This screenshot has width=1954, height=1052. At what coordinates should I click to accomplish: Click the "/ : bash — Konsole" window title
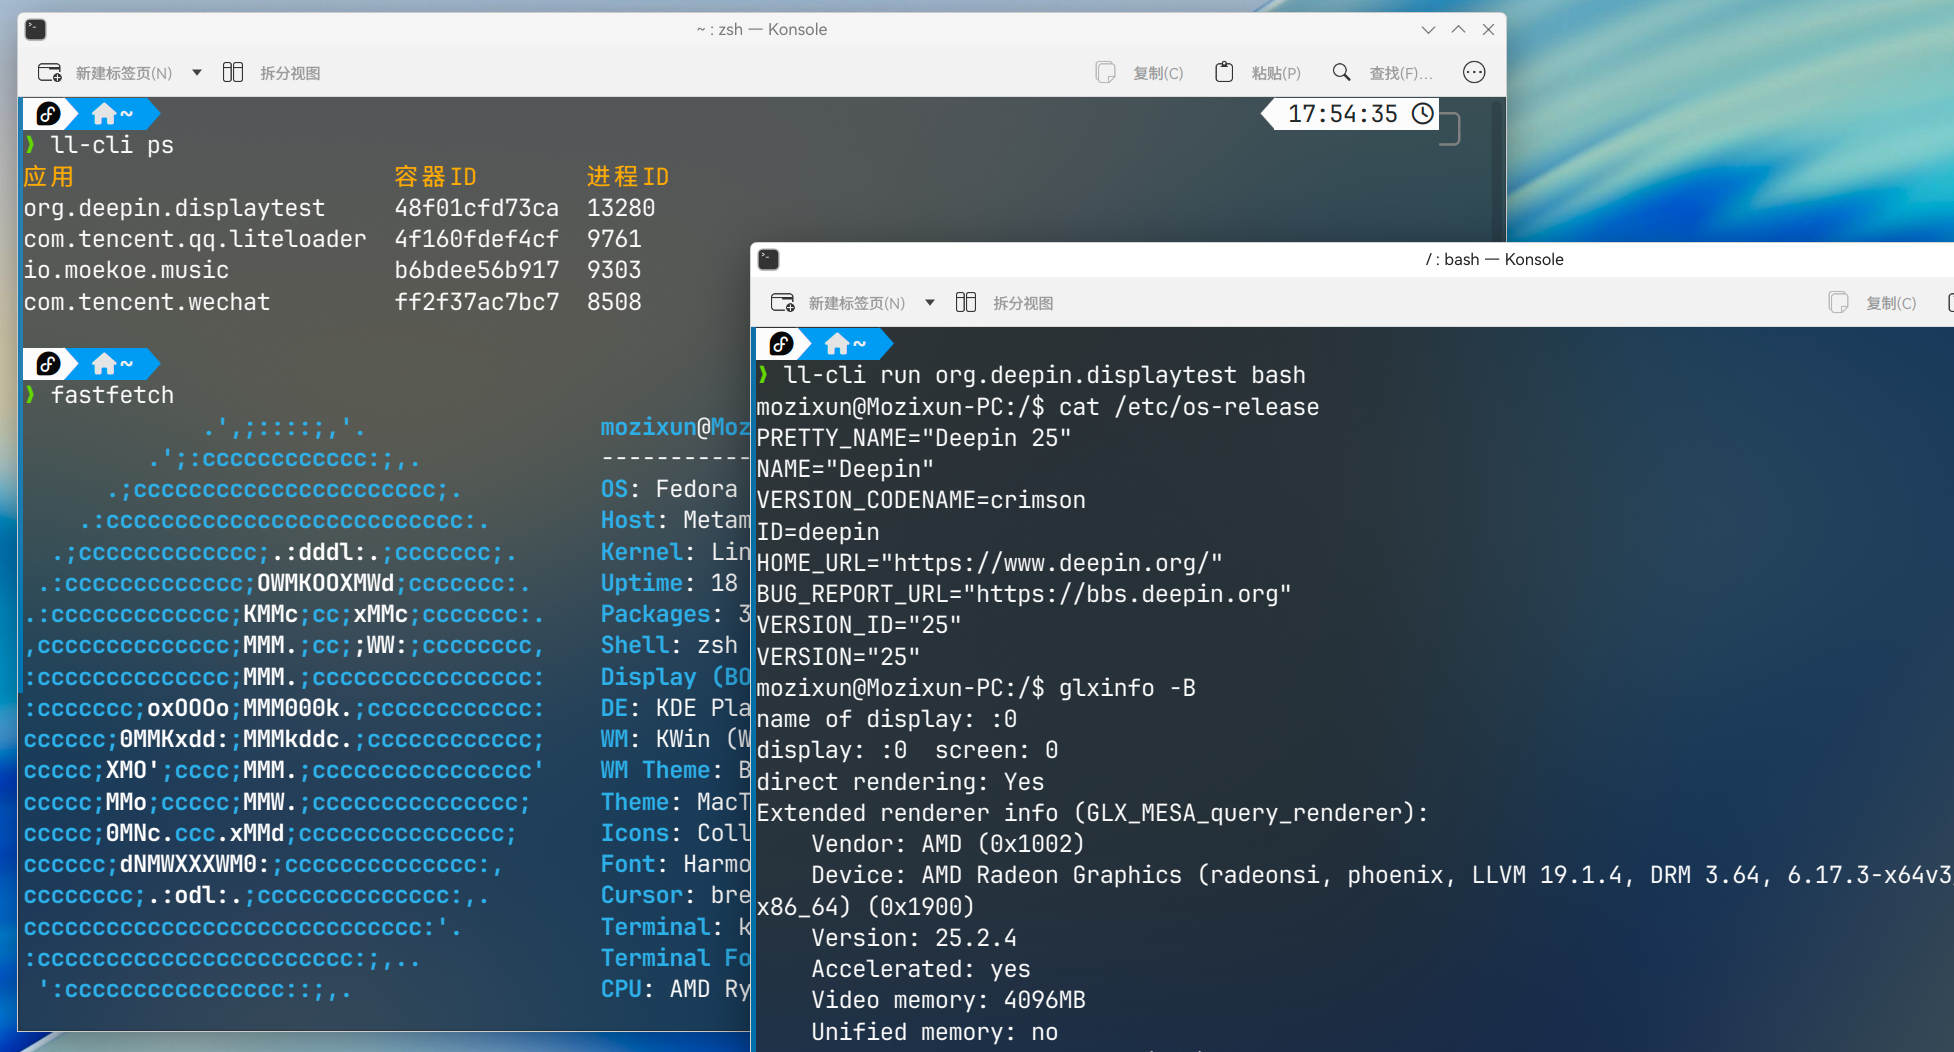coord(1494,259)
